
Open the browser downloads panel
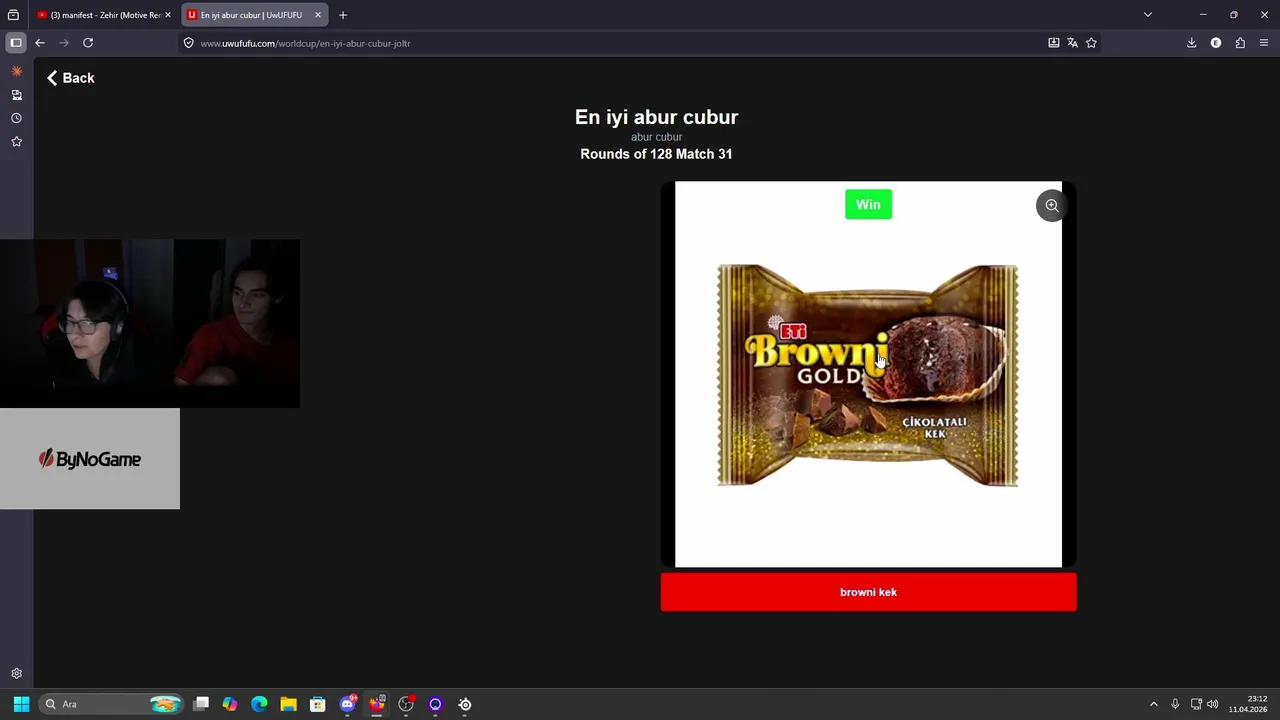[x=1191, y=43]
